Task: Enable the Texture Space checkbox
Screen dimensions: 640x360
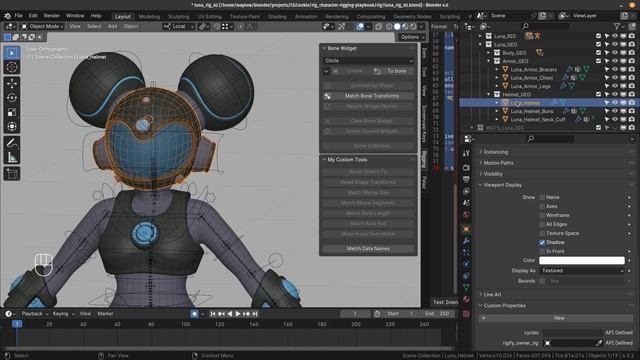Action: 542,233
